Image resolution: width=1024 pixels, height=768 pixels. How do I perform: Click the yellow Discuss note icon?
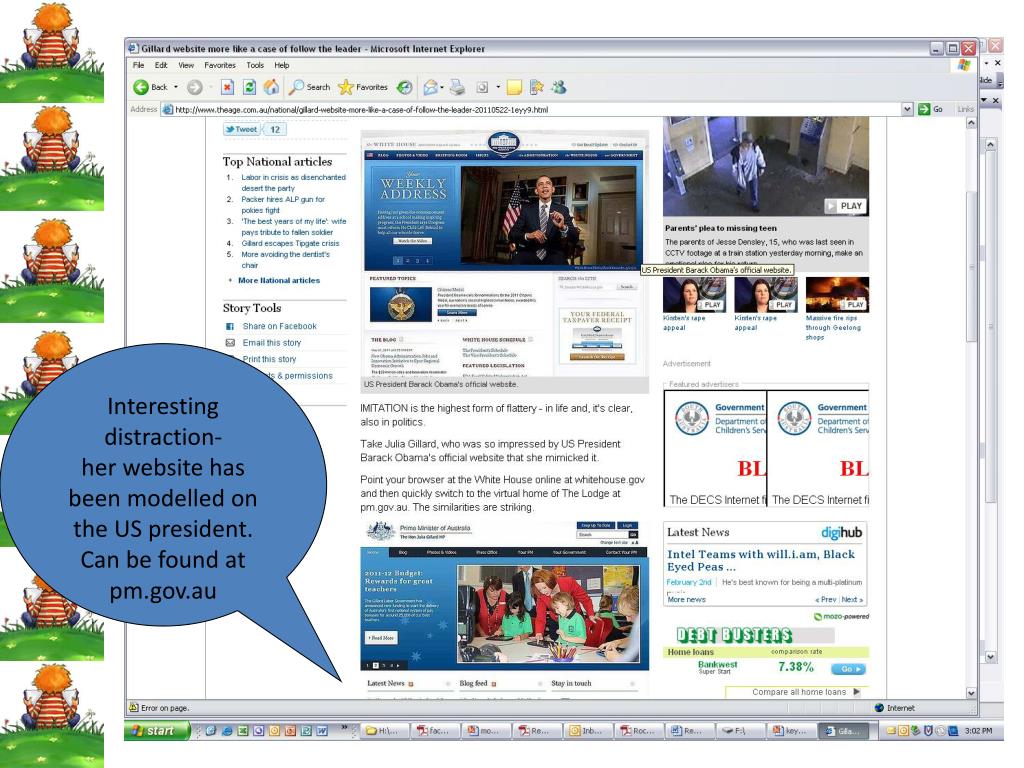coord(515,87)
